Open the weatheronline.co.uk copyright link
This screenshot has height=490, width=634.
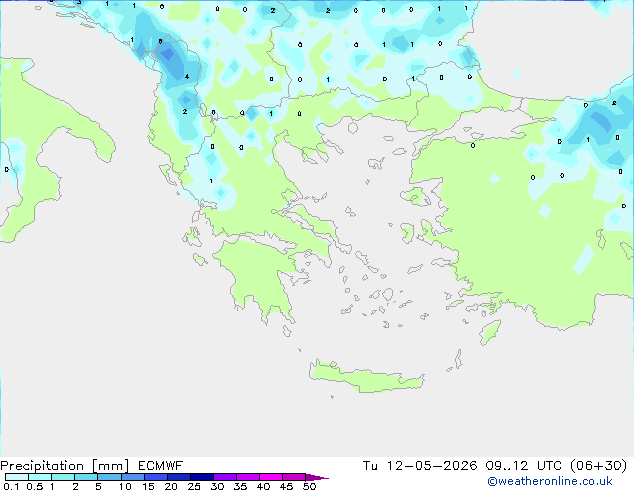click(x=550, y=481)
